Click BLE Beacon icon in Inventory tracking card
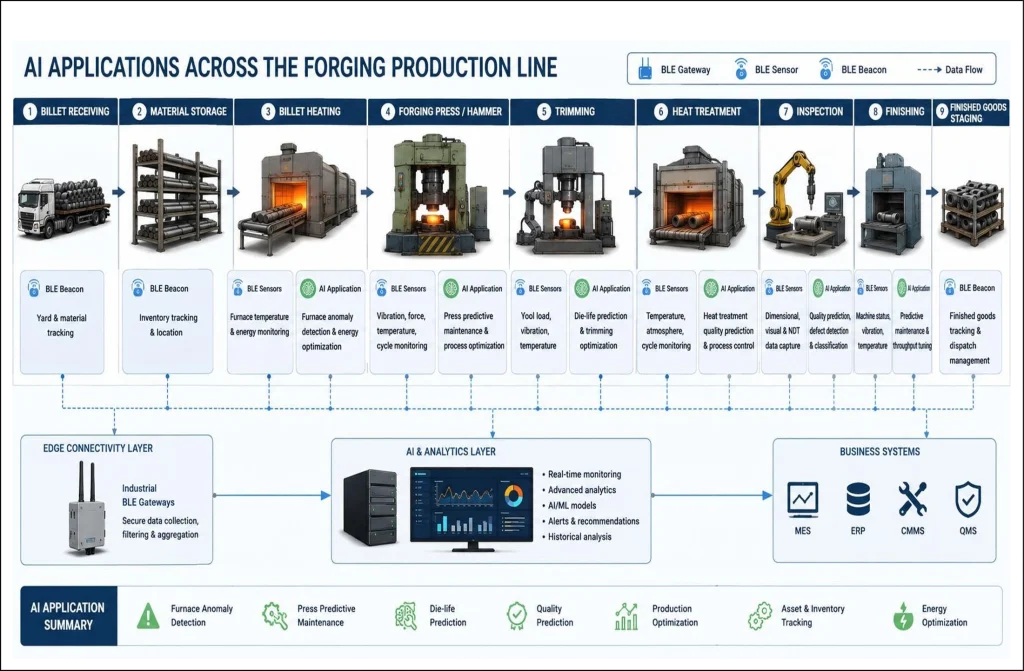 pos(138,287)
